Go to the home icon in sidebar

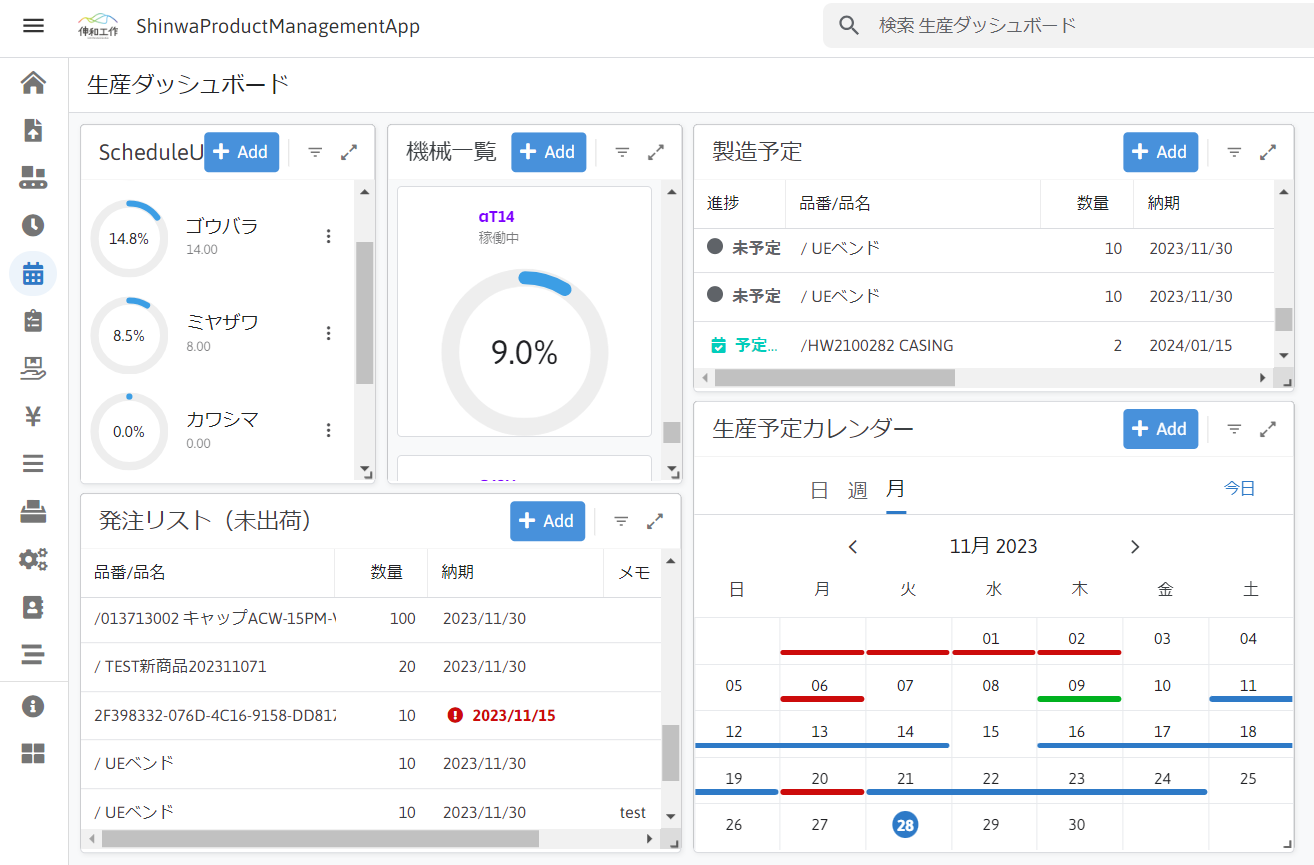pyautogui.click(x=33, y=83)
